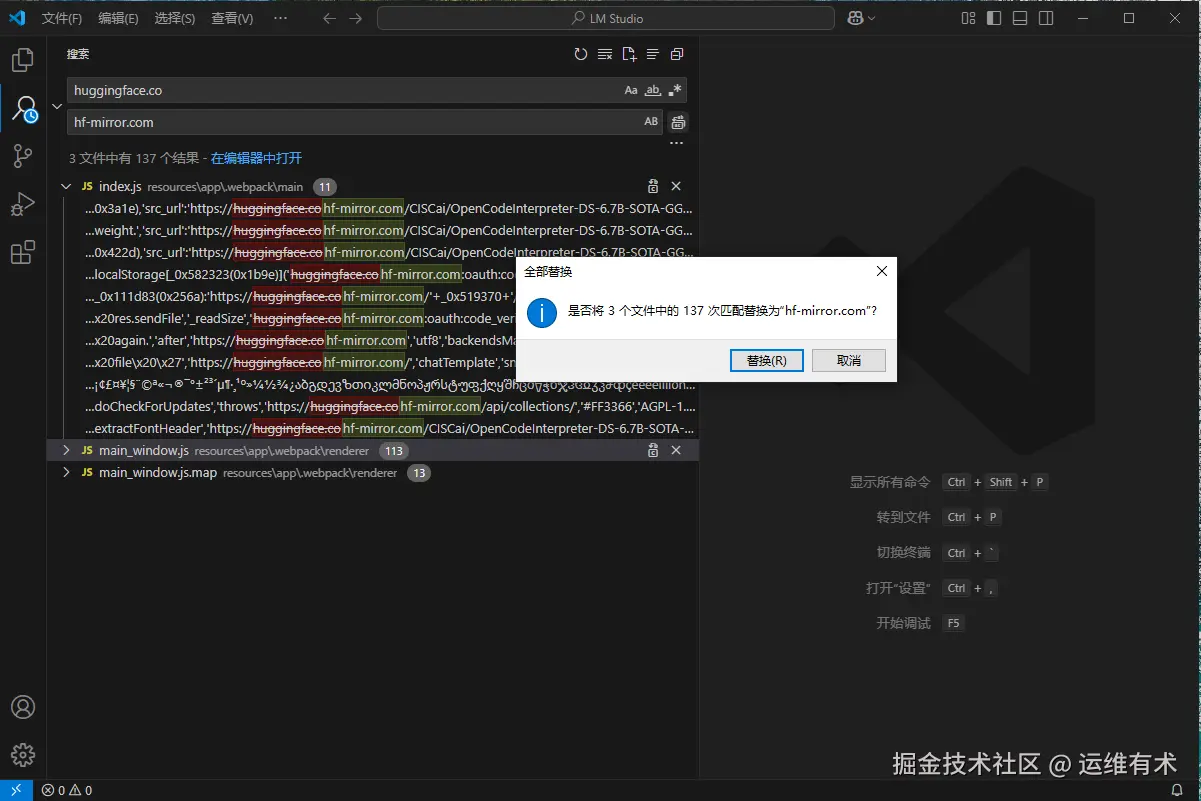Expand the main_window.js search results

click(66, 450)
